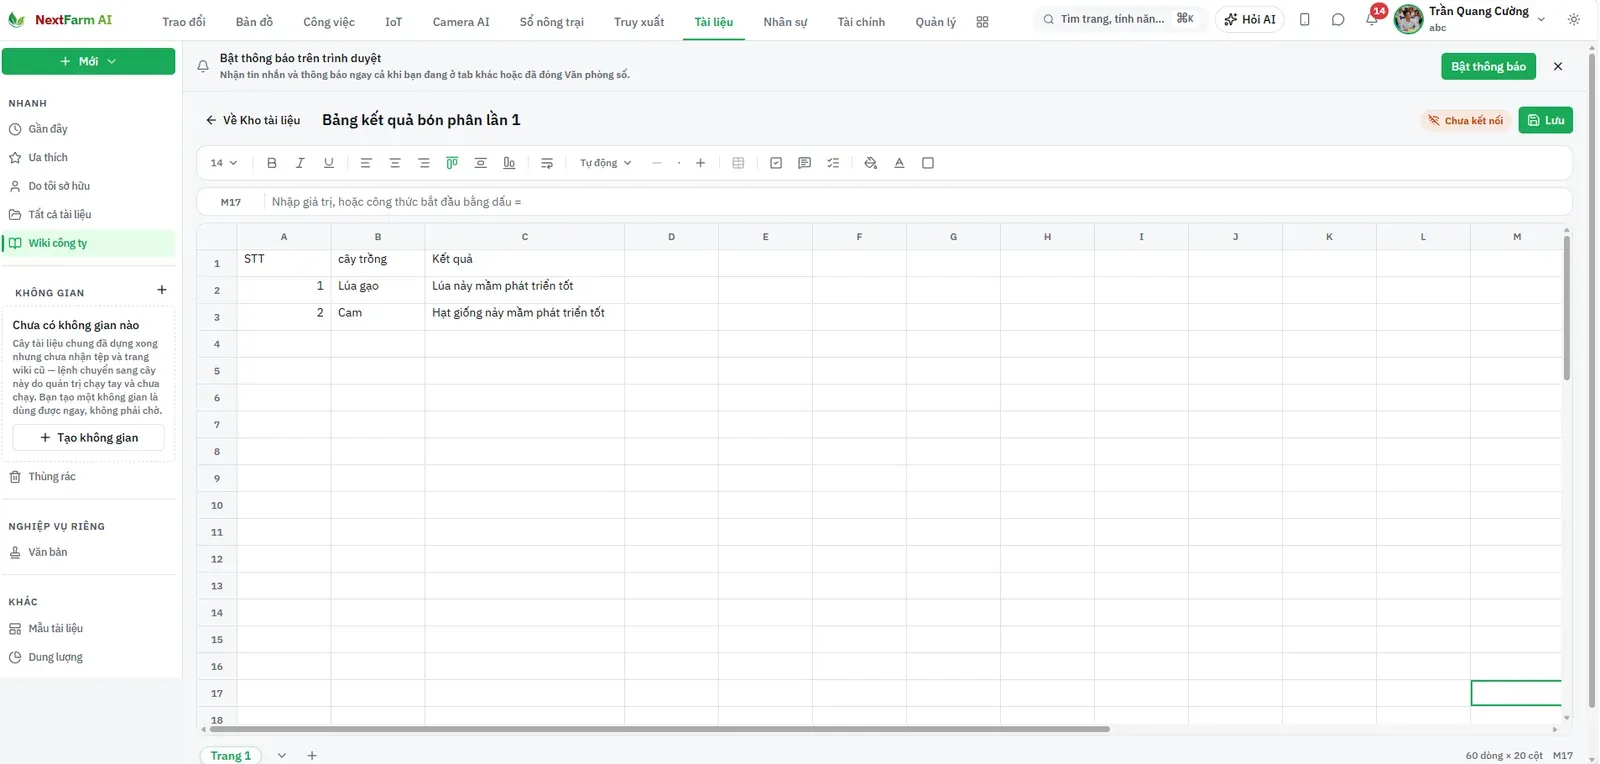Set vertical alignment to bottom
1600x764 pixels.
[509, 163]
